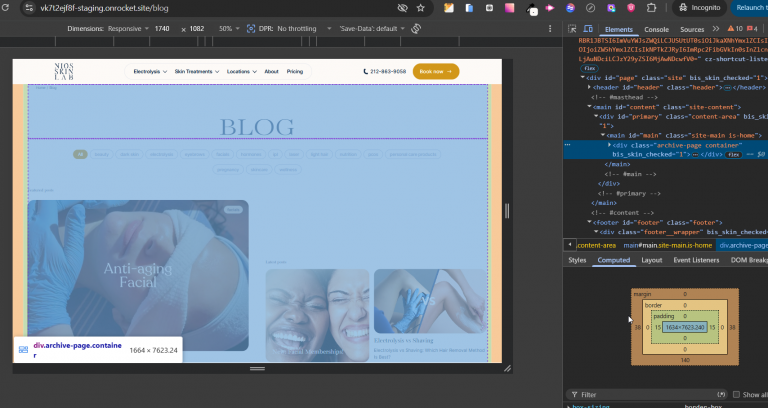Viewport: 768px width, 408px height.
Task: Collapse the main id="content" node
Action: tap(589, 107)
